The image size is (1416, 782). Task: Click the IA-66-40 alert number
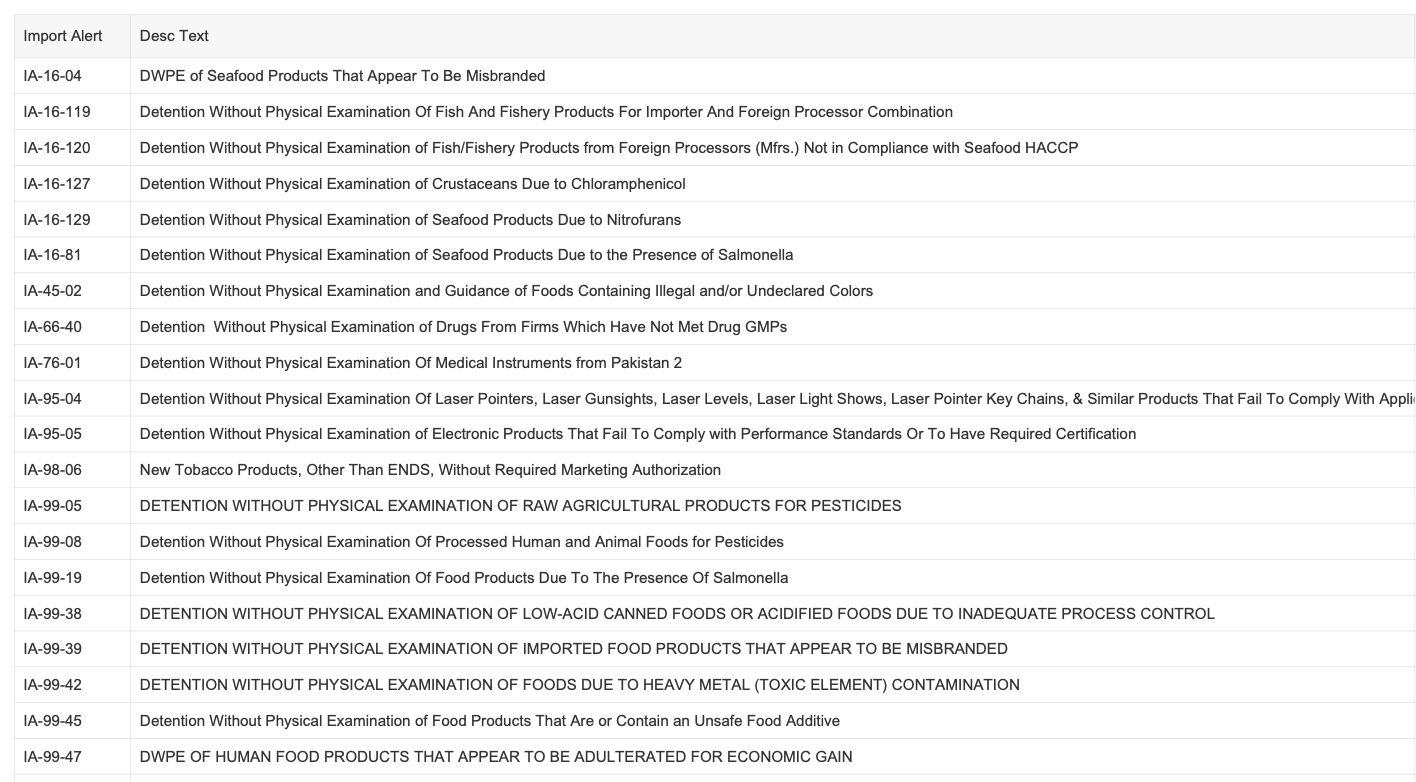click(x=53, y=327)
